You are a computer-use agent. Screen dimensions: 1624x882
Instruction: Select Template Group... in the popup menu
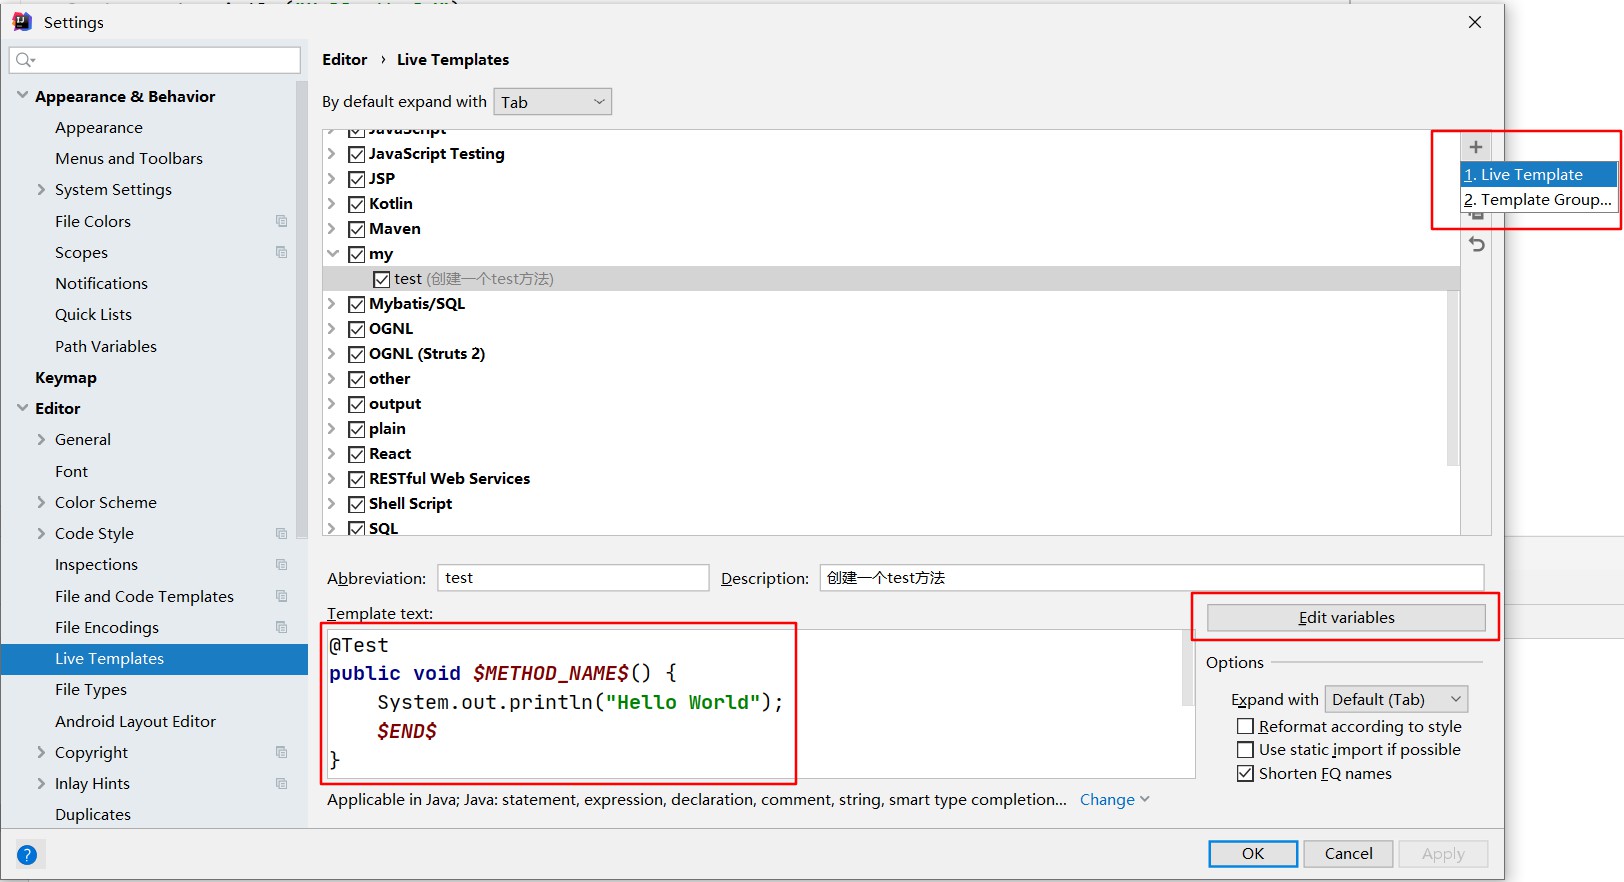[1537, 200]
